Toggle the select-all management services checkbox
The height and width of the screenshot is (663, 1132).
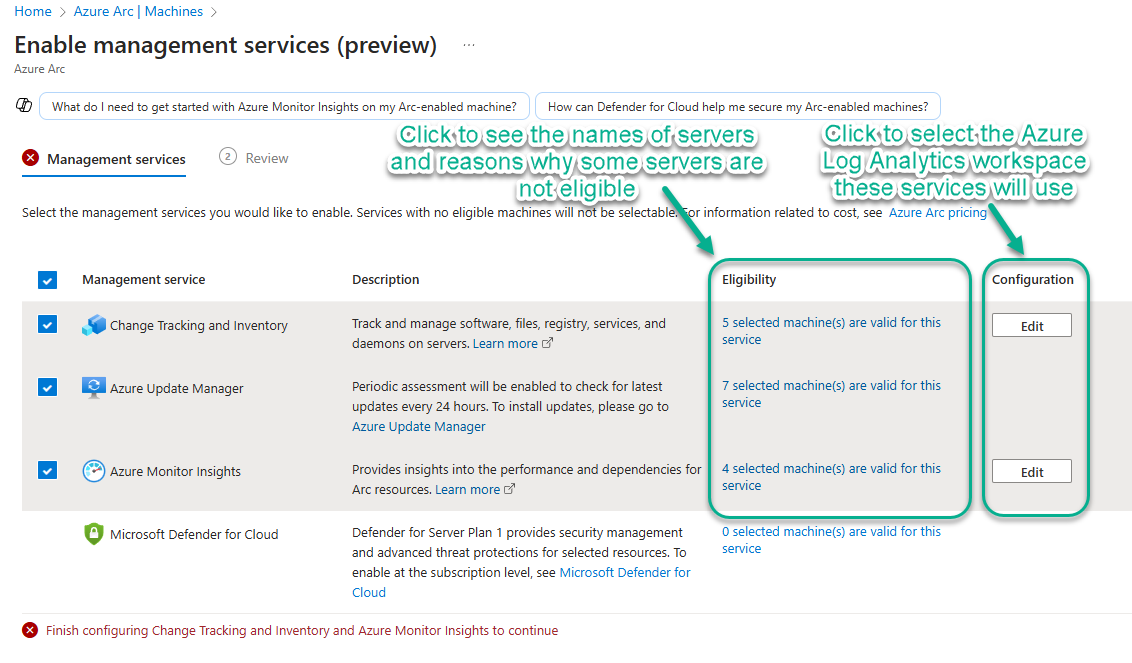point(48,280)
